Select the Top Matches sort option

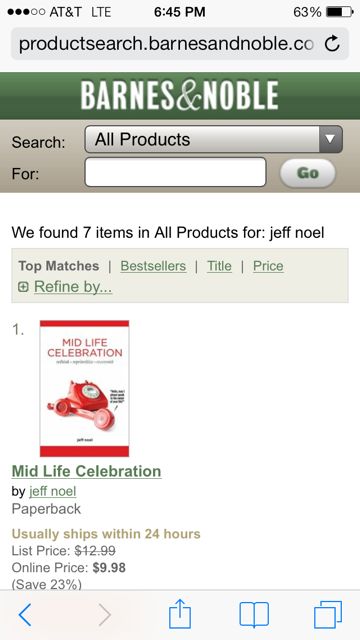59,266
